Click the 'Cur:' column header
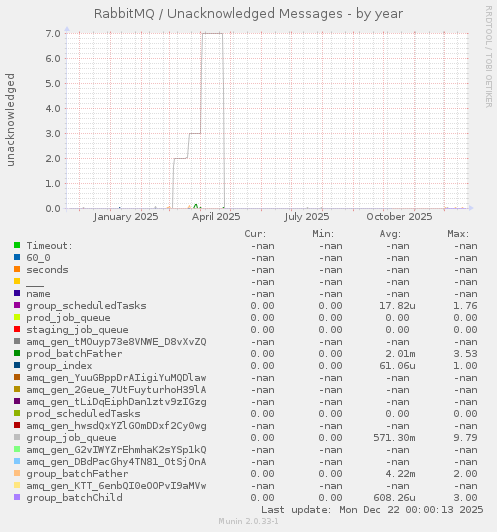497x532 pixels. (255, 234)
